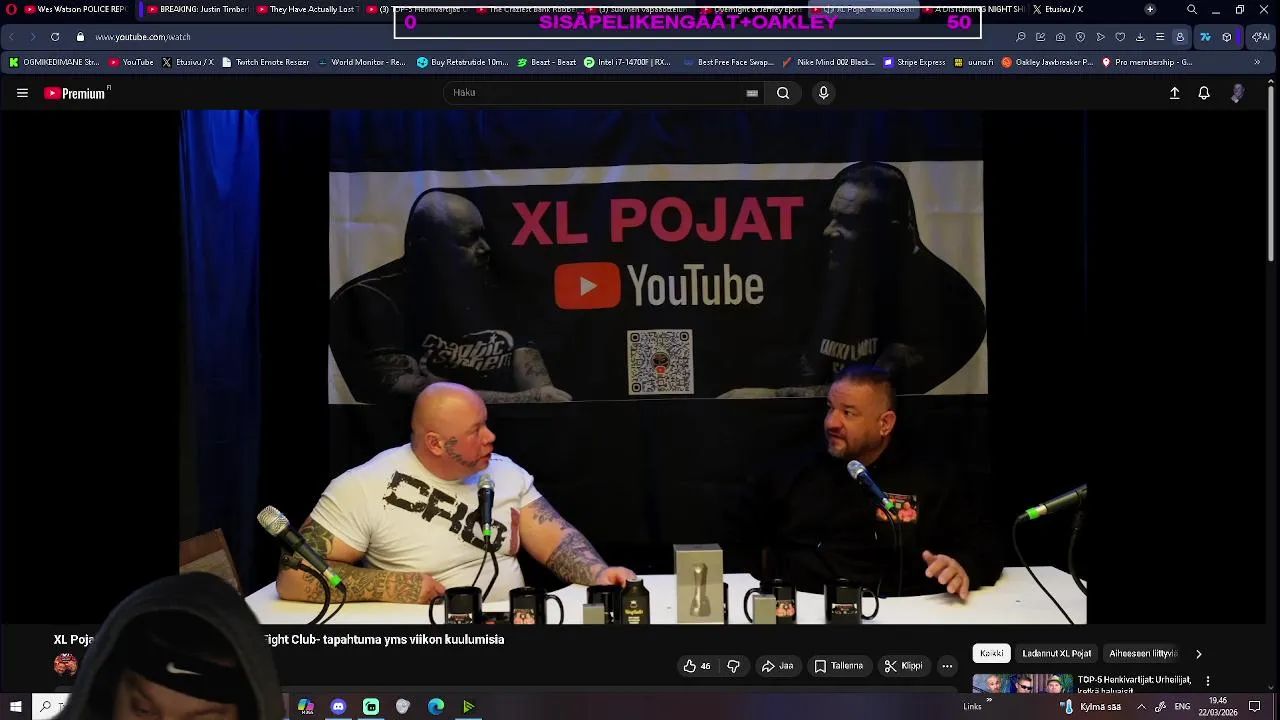Open the Intel i7-14700F bookmark
Image resolution: width=1280 pixels, height=720 pixels.
coord(627,62)
